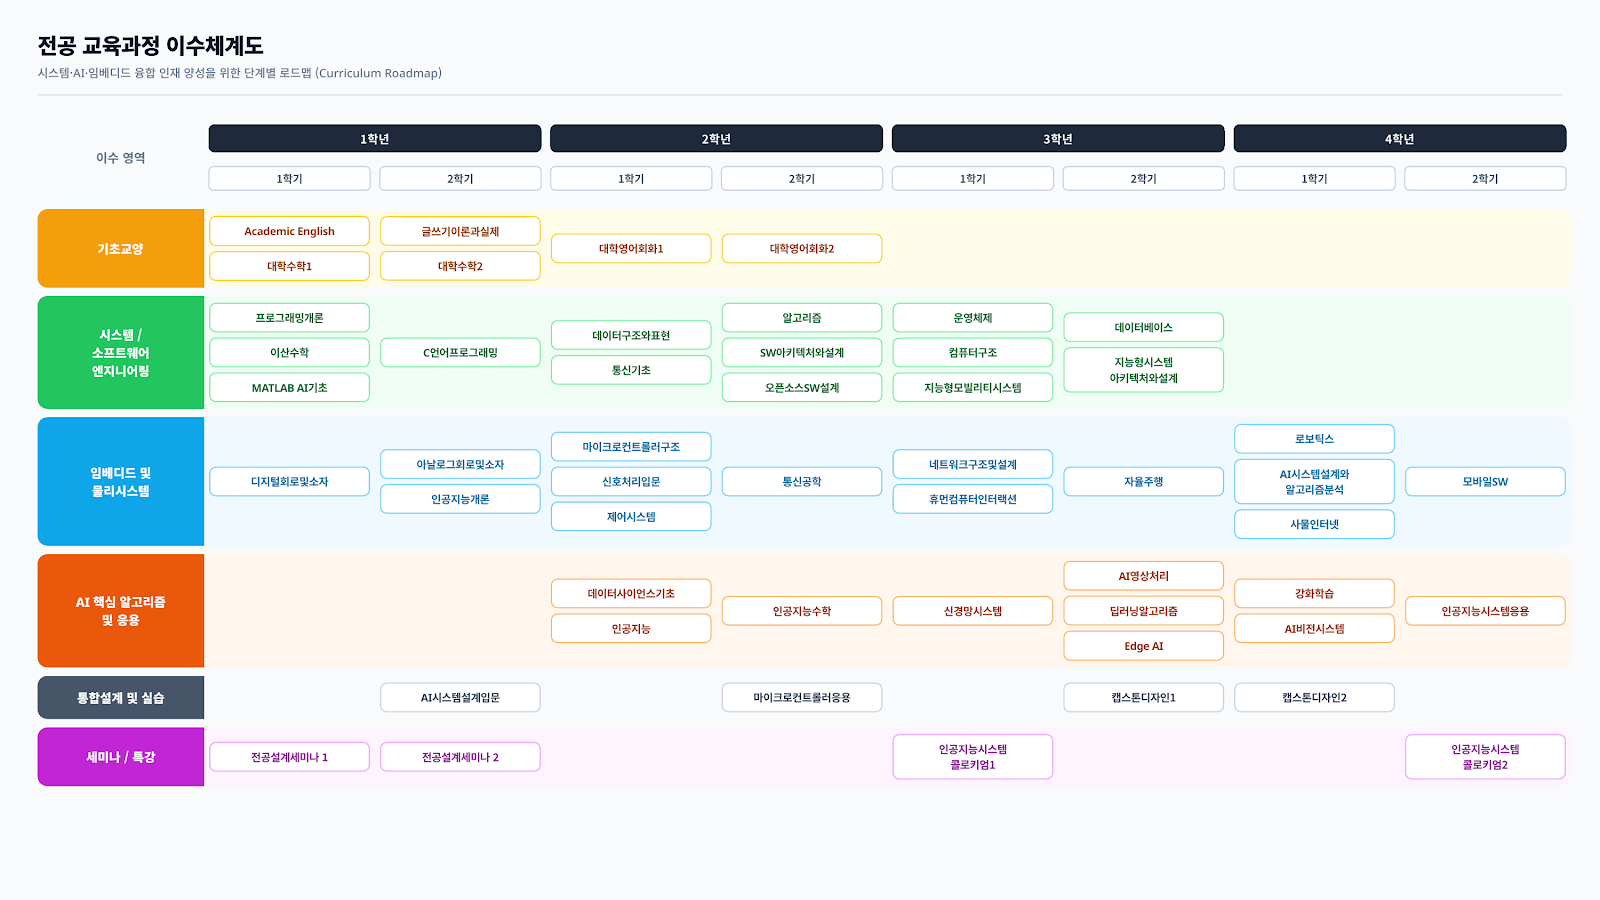
Task: Click the 2학기 header under 4학년
Action: pyautogui.click(x=1485, y=178)
